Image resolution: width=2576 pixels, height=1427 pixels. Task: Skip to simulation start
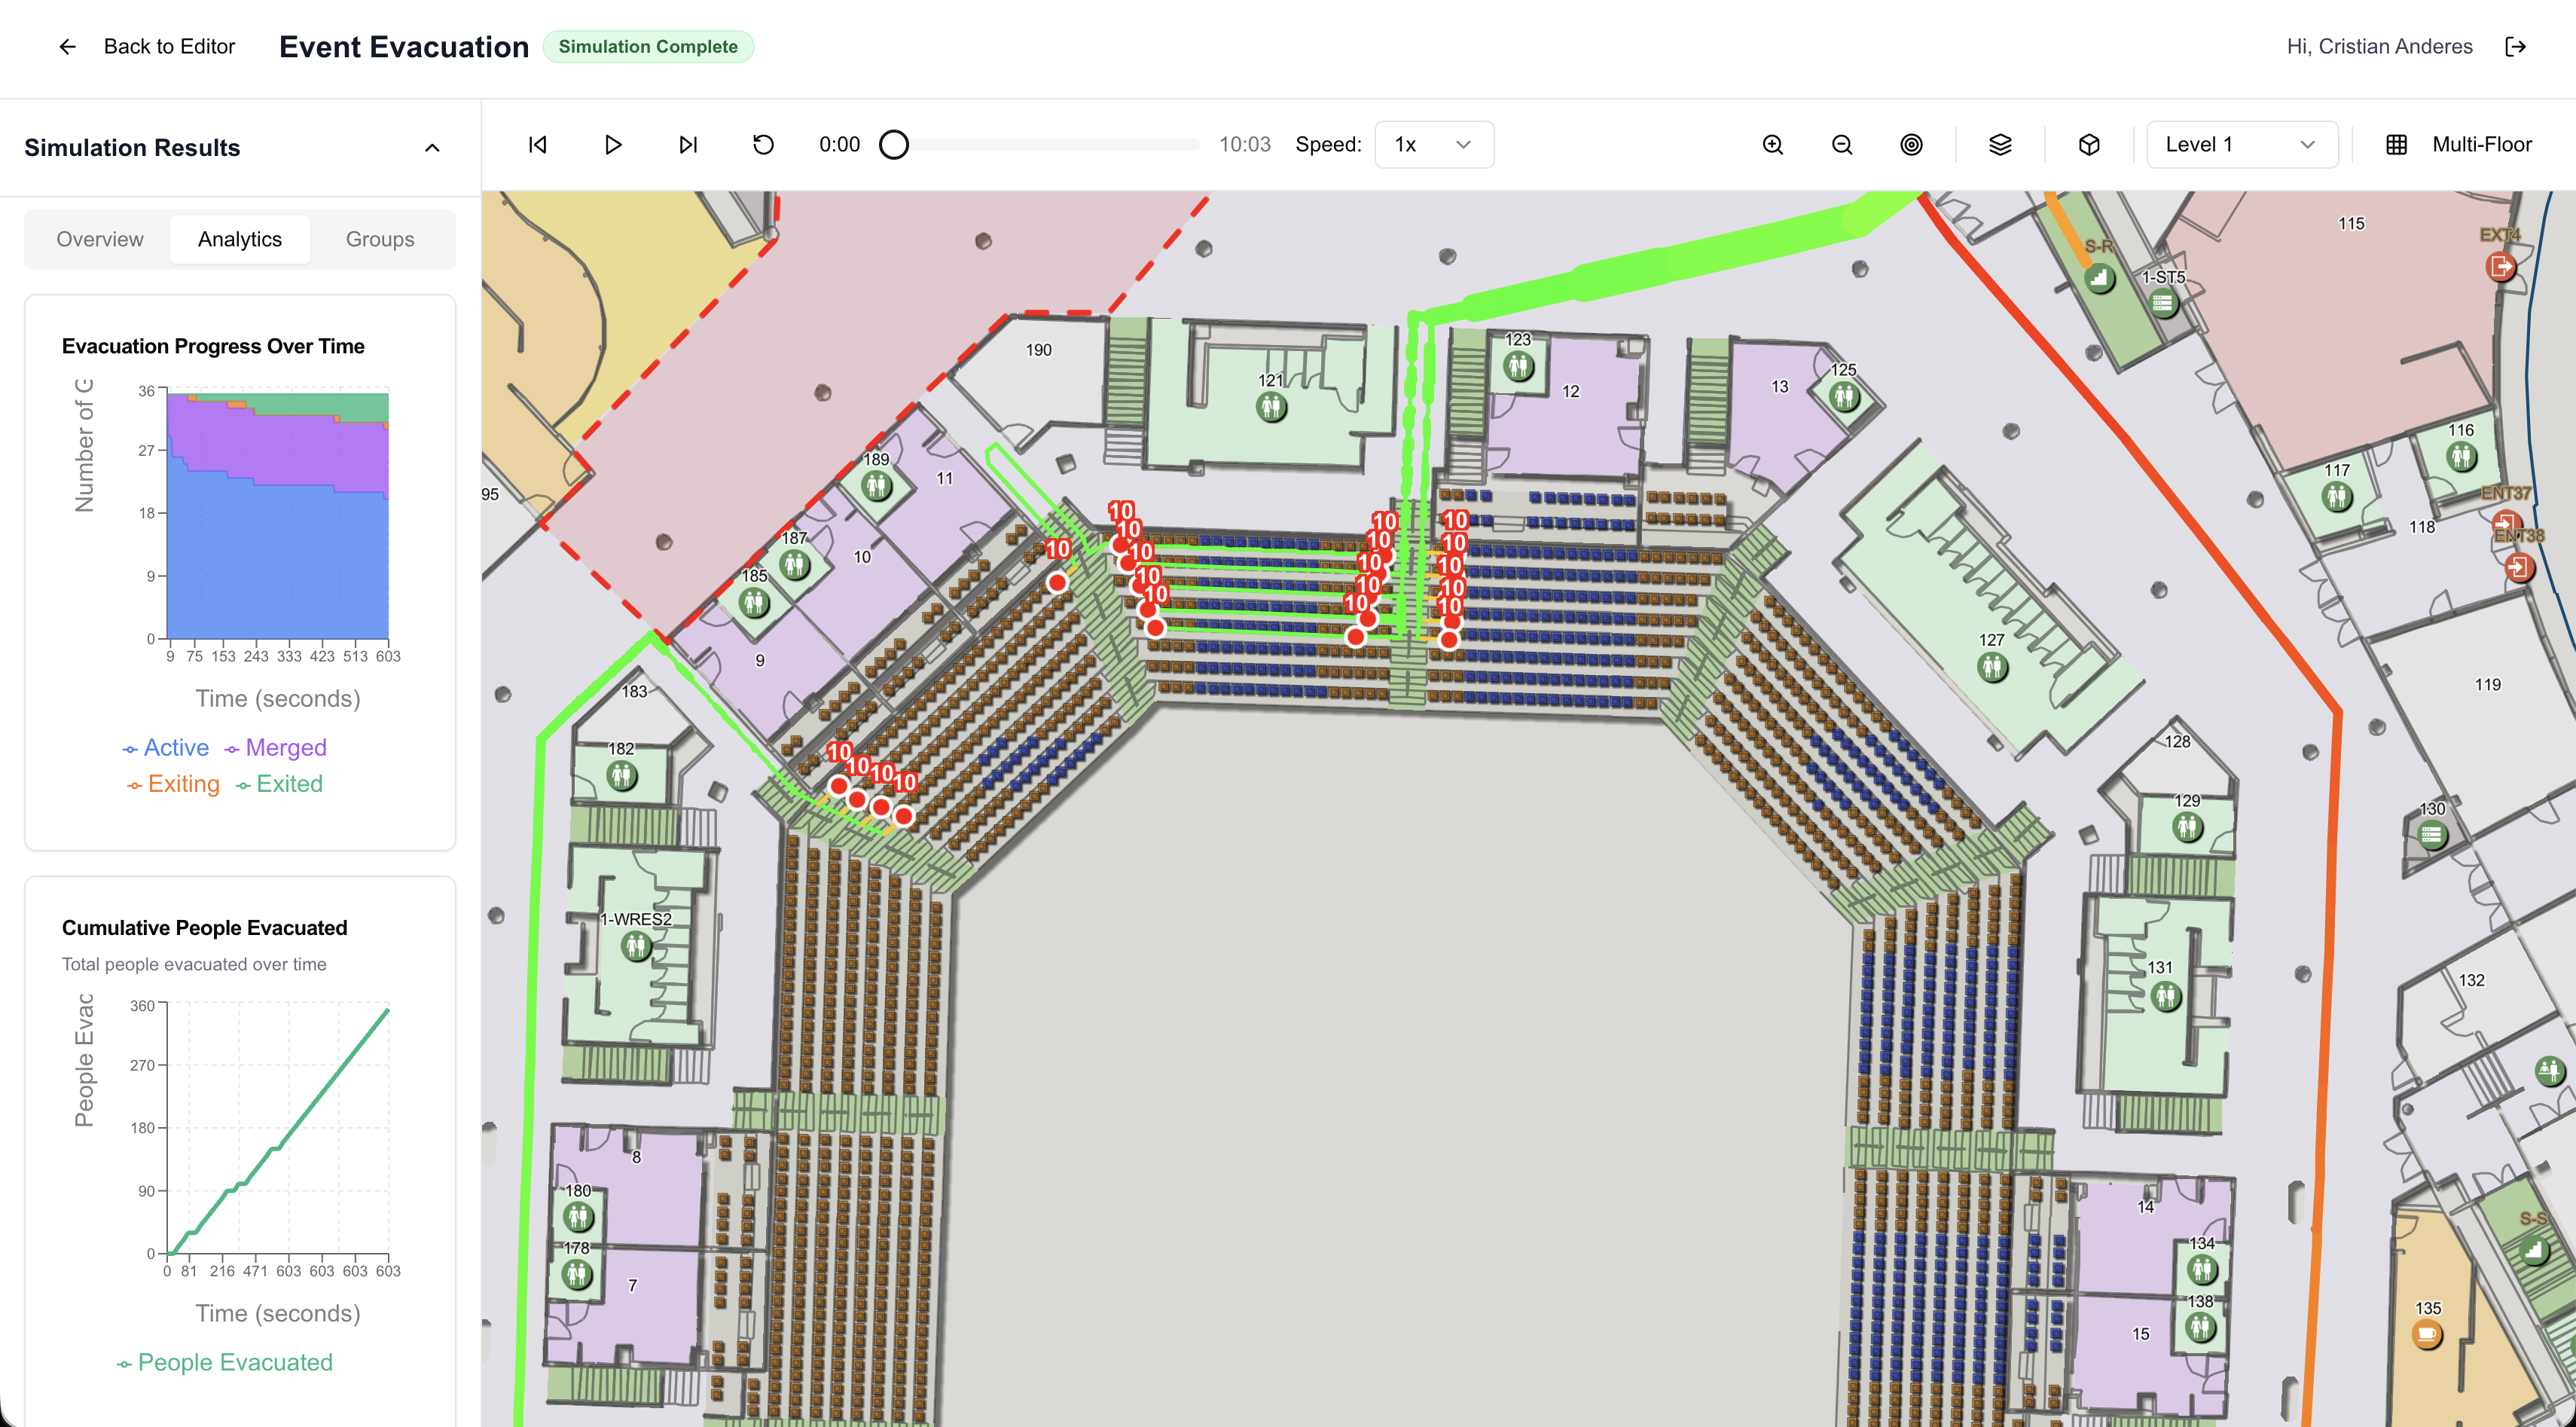538,145
